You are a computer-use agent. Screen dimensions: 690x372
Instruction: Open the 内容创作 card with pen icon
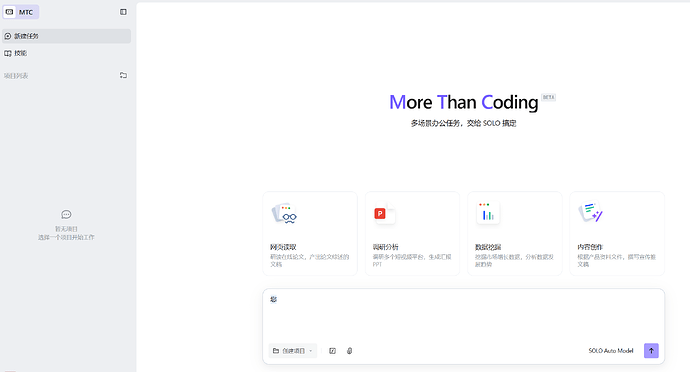[x=617, y=233]
